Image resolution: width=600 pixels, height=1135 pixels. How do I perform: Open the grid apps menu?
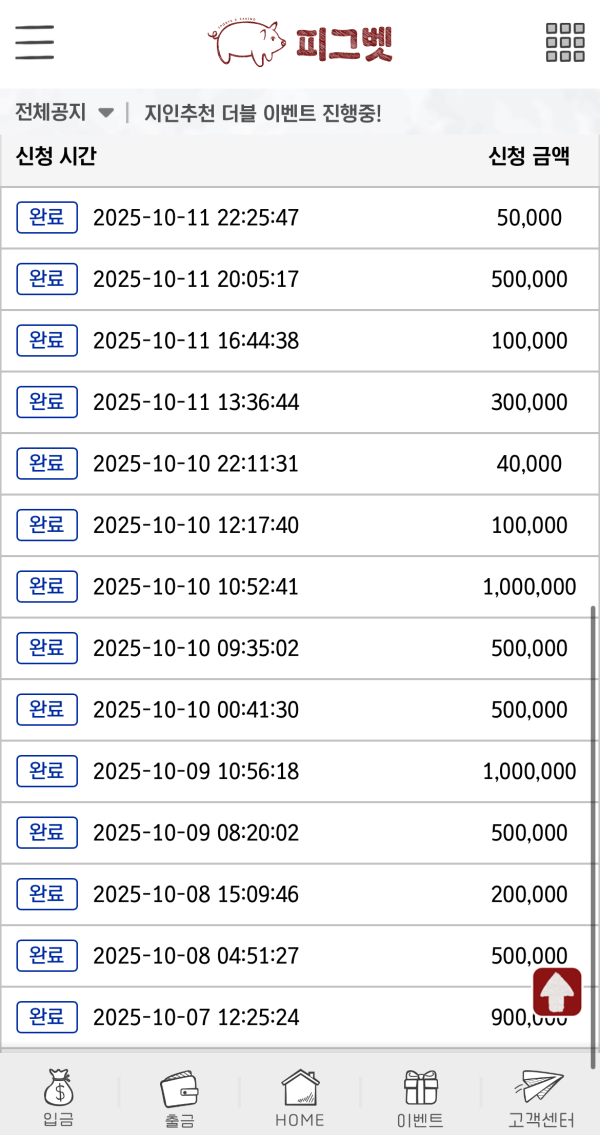[565, 42]
